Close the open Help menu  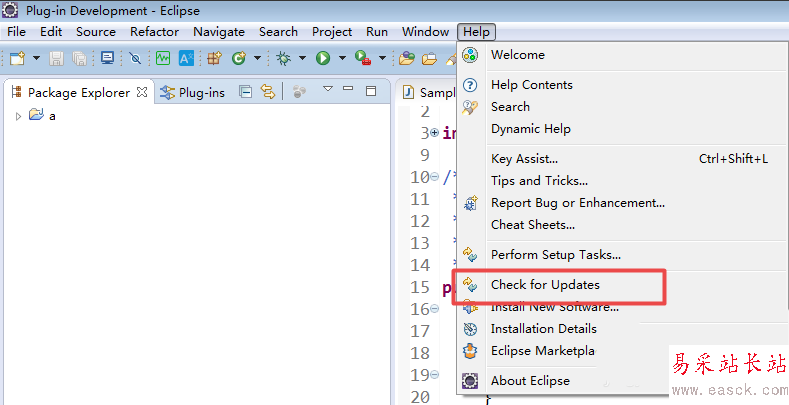(x=477, y=32)
